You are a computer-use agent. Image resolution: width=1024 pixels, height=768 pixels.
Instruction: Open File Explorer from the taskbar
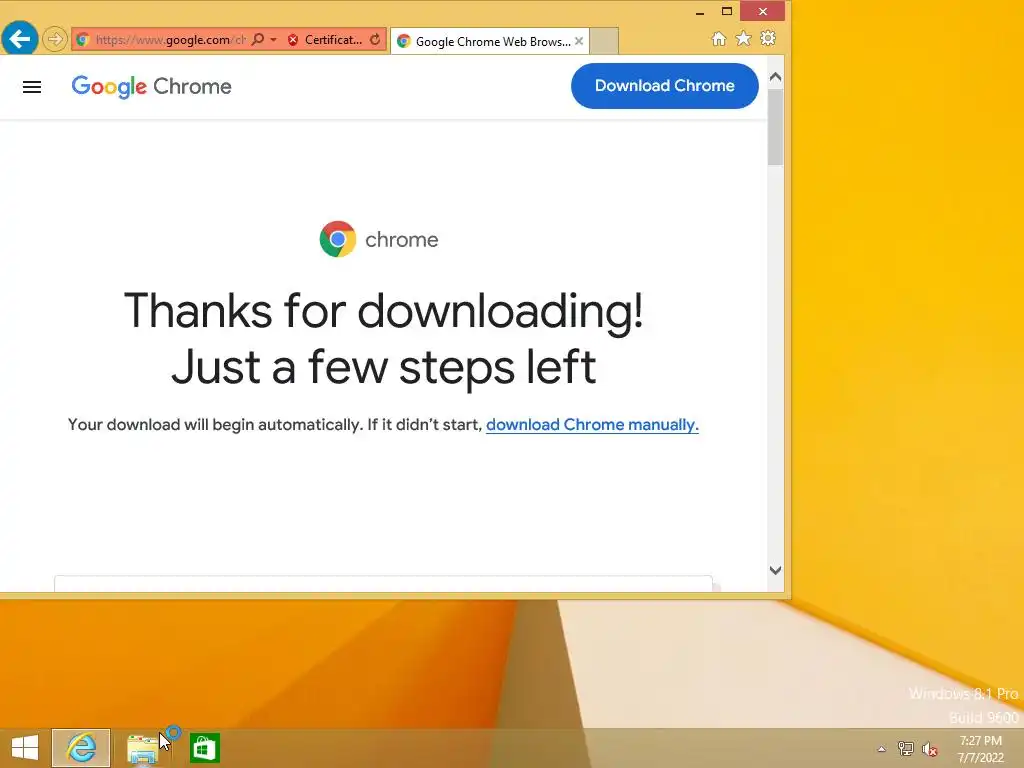[x=142, y=748]
